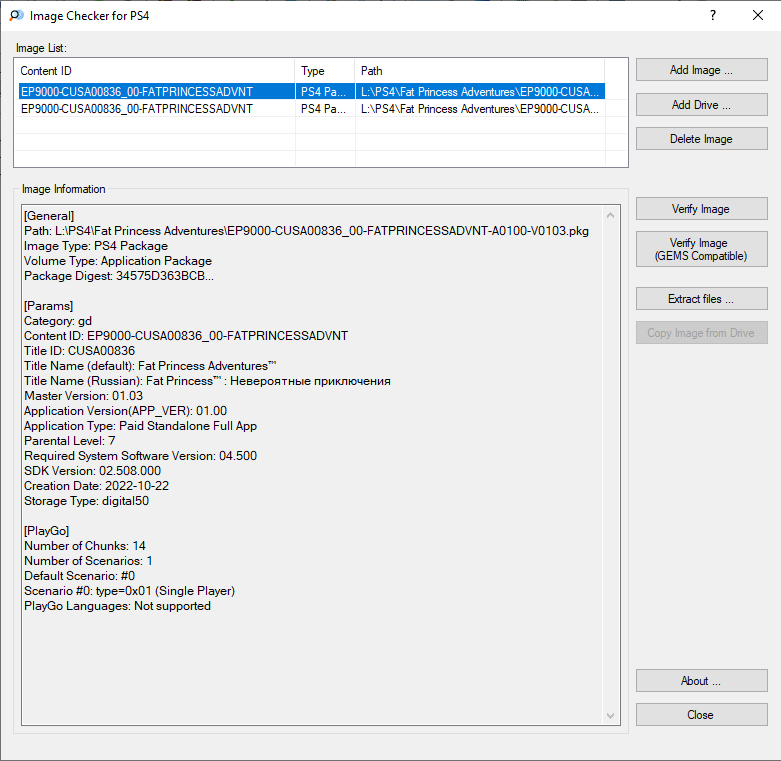Click the scroll down arrow in Image Information
Image resolution: width=781 pixels, height=761 pixels.
pyautogui.click(x=610, y=716)
